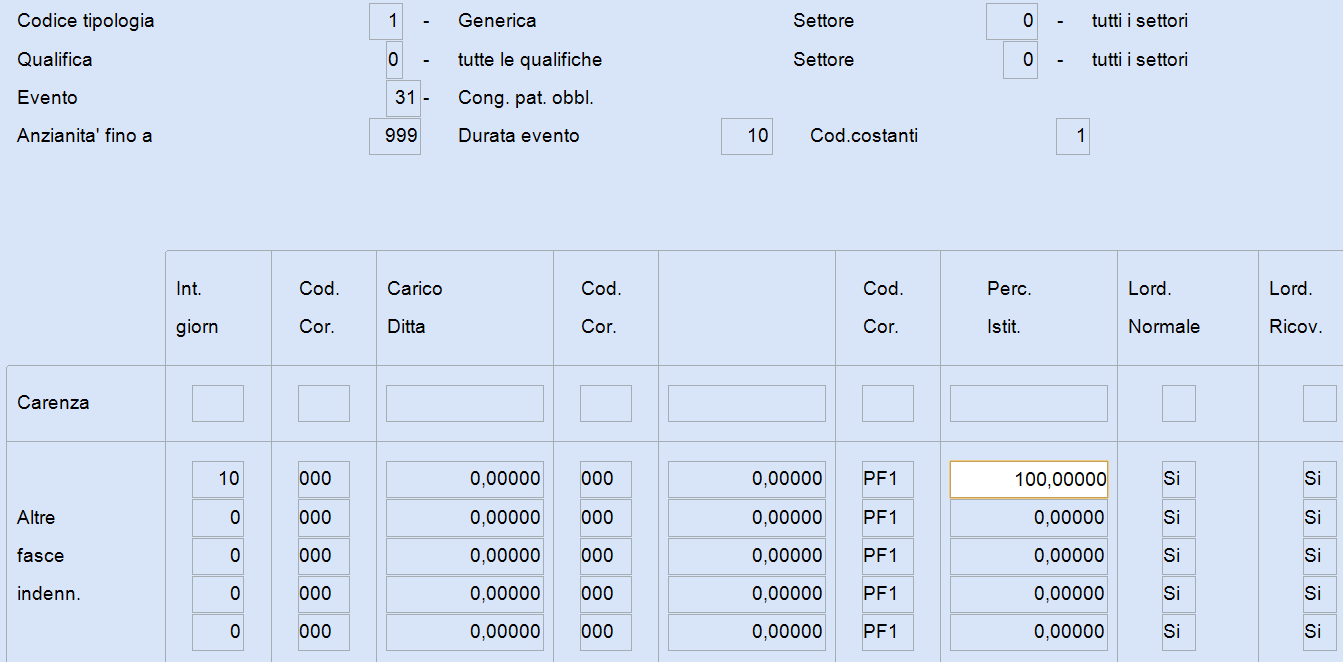Select Lord. Normale field in the fasce row

pos(1179,556)
